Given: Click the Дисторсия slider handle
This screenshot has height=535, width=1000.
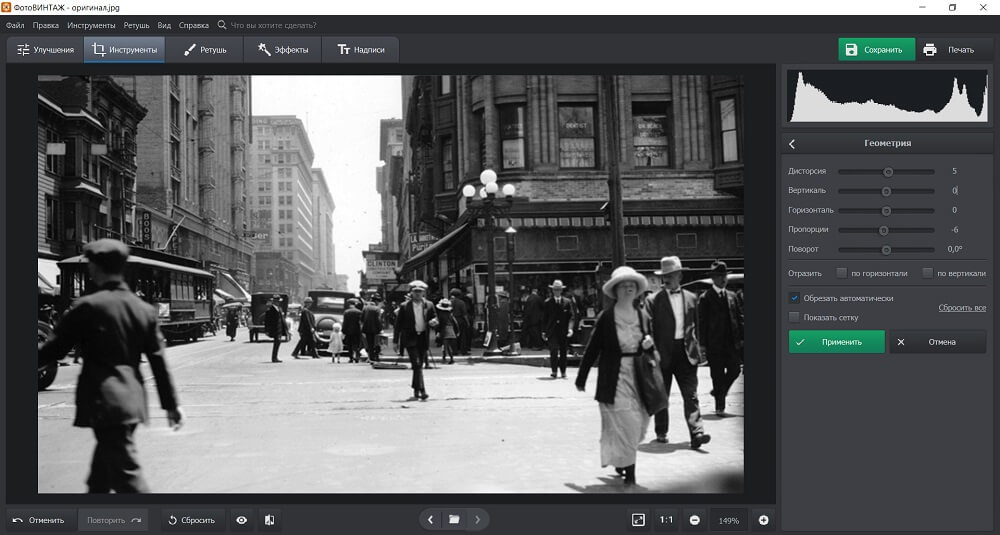Looking at the screenshot, I should click(888, 172).
